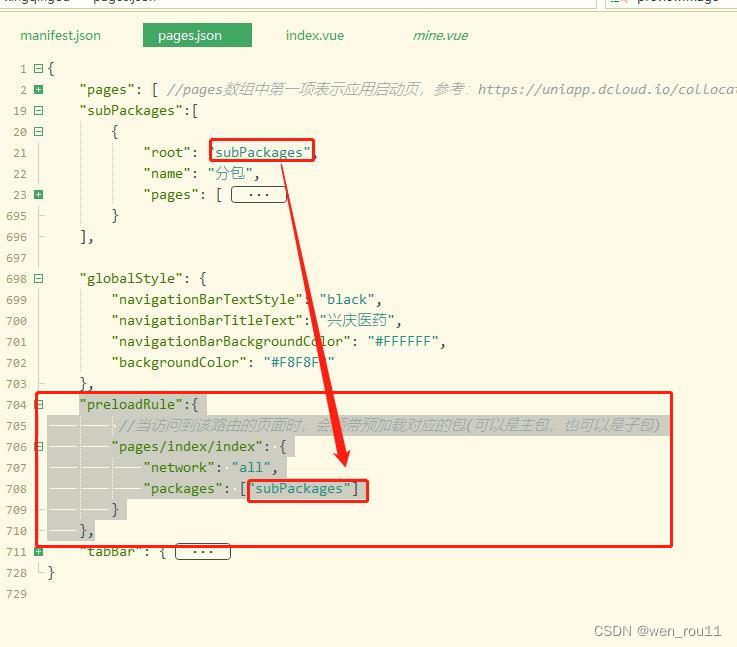Viewport: 737px width, 647px height.
Task: Click the "globalStyle" key
Action: coord(131,279)
